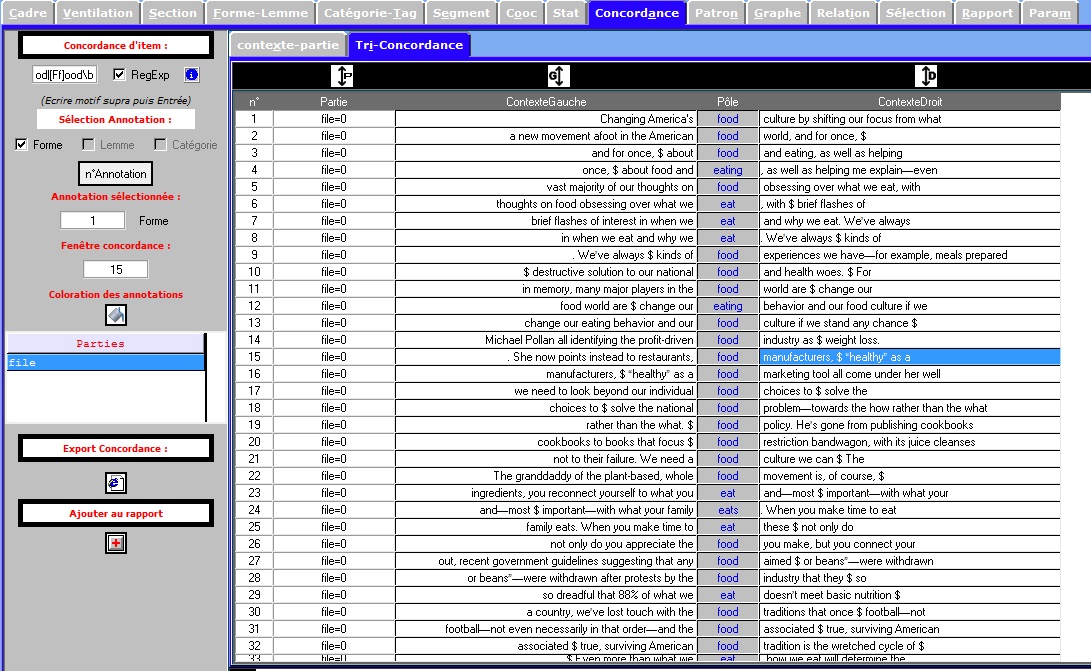
Task: Click pole word 'eating' in row 4
Action: tap(728, 170)
